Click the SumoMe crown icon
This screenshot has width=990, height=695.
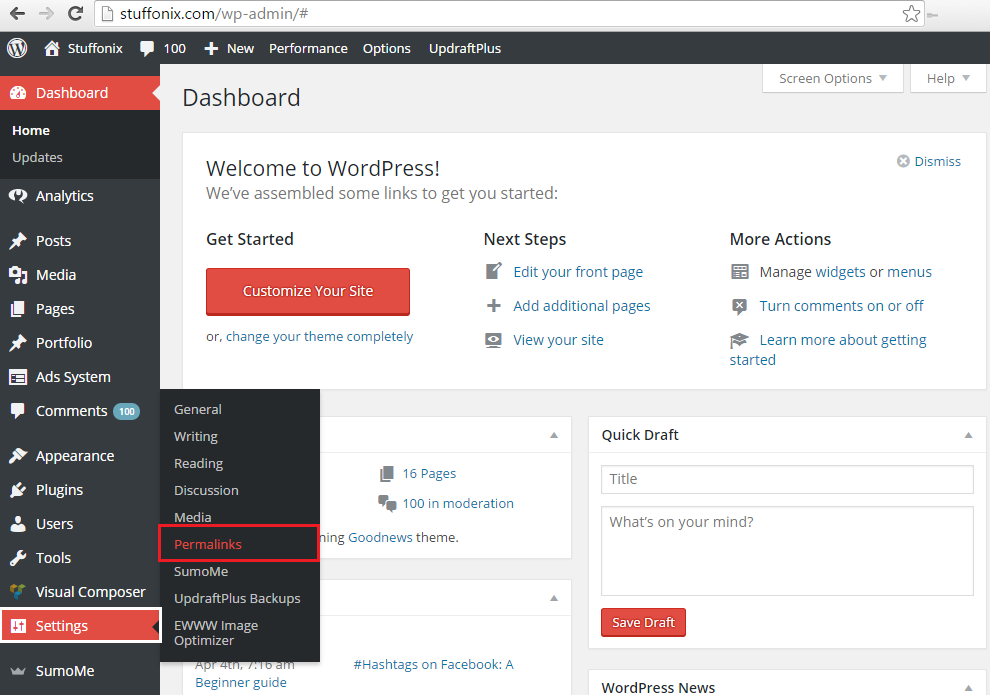[x=18, y=671]
